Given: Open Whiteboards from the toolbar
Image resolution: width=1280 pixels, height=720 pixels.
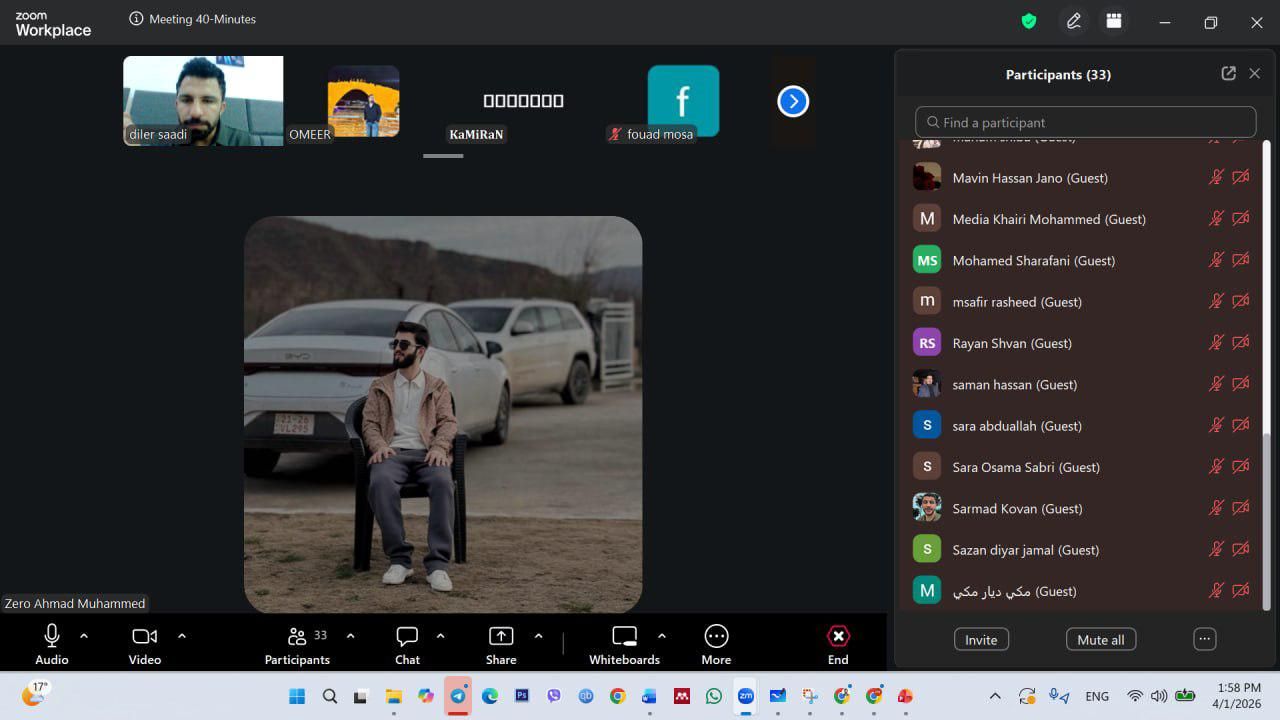Looking at the screenshot, I should coord(624,644).
